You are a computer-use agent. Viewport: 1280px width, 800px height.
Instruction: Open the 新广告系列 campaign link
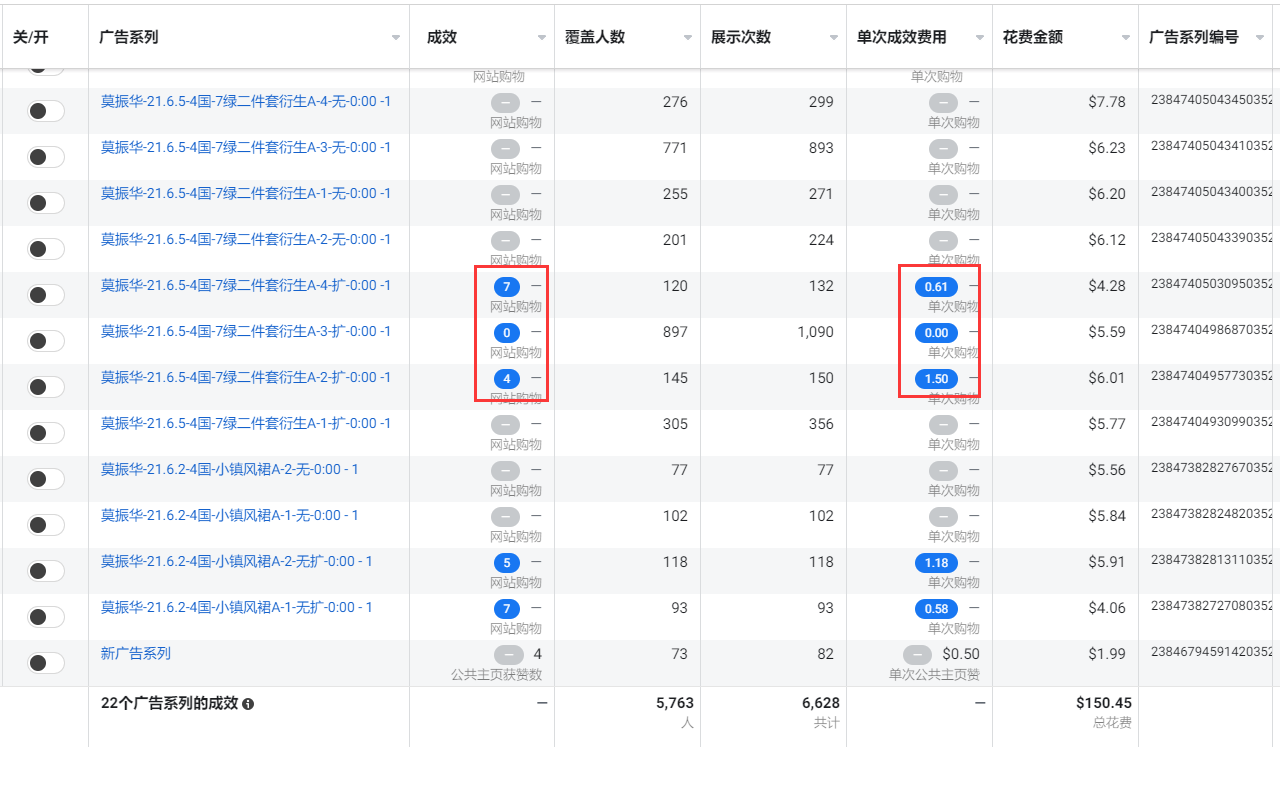(136, 653)
